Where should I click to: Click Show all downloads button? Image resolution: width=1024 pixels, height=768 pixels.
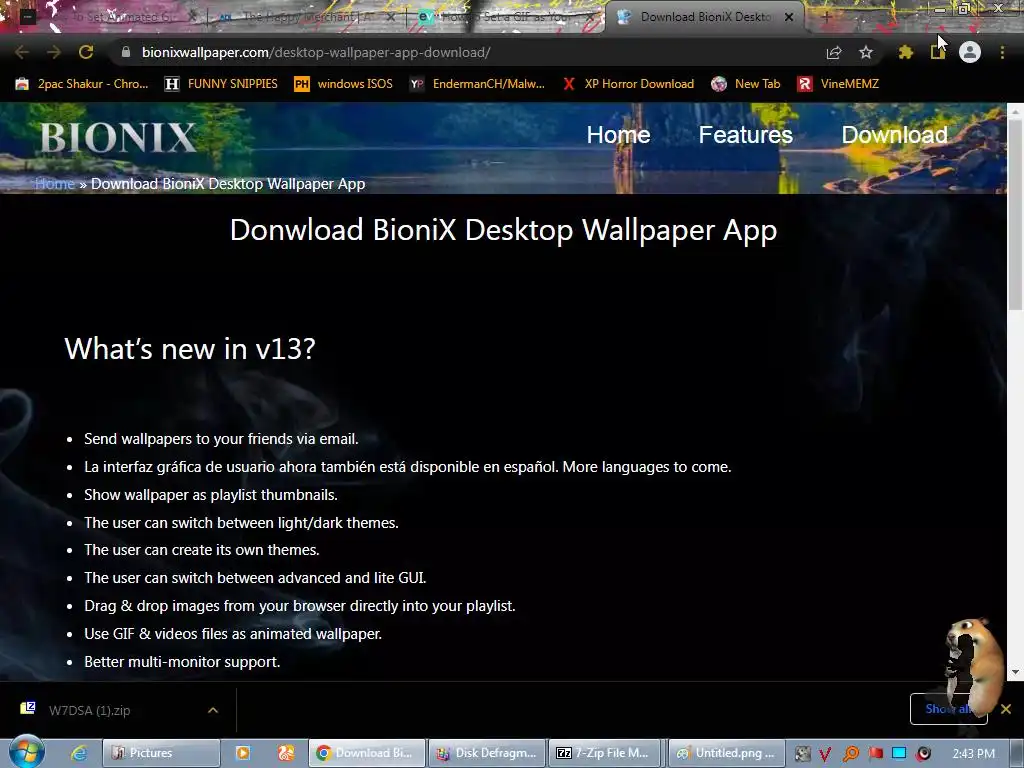click(948, 709)
